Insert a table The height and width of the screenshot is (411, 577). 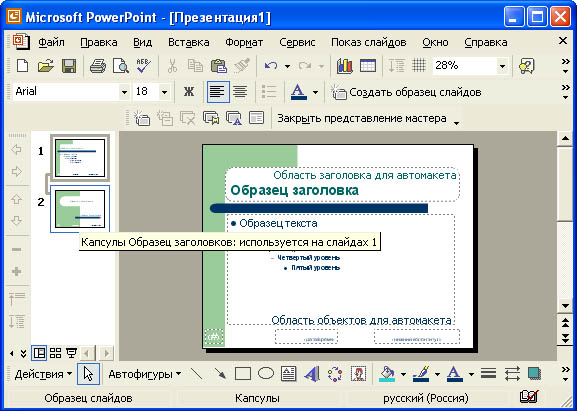point(368,66)
